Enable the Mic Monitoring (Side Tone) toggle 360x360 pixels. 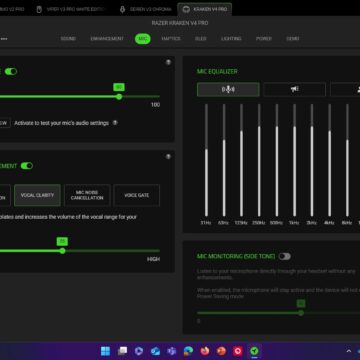285,256
